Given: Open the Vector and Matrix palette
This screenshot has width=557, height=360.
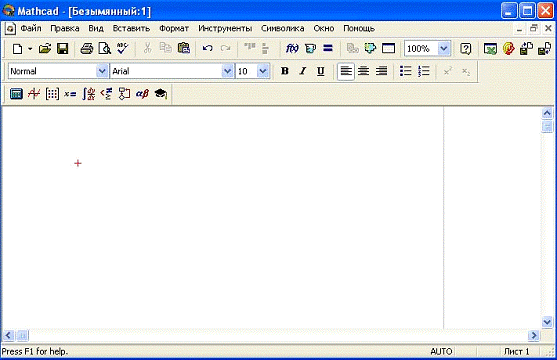Looking at the screenshot, I should coord(52,94).
